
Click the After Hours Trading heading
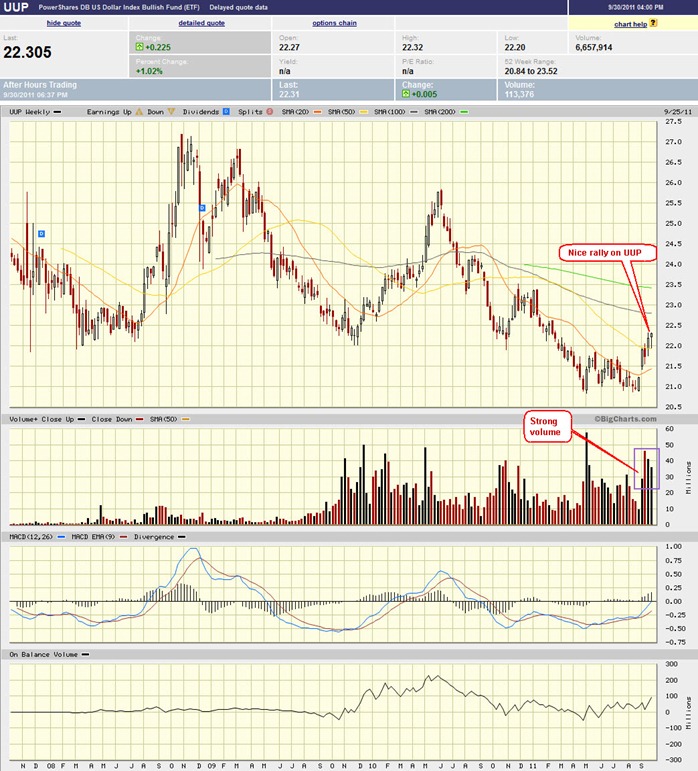40,85
